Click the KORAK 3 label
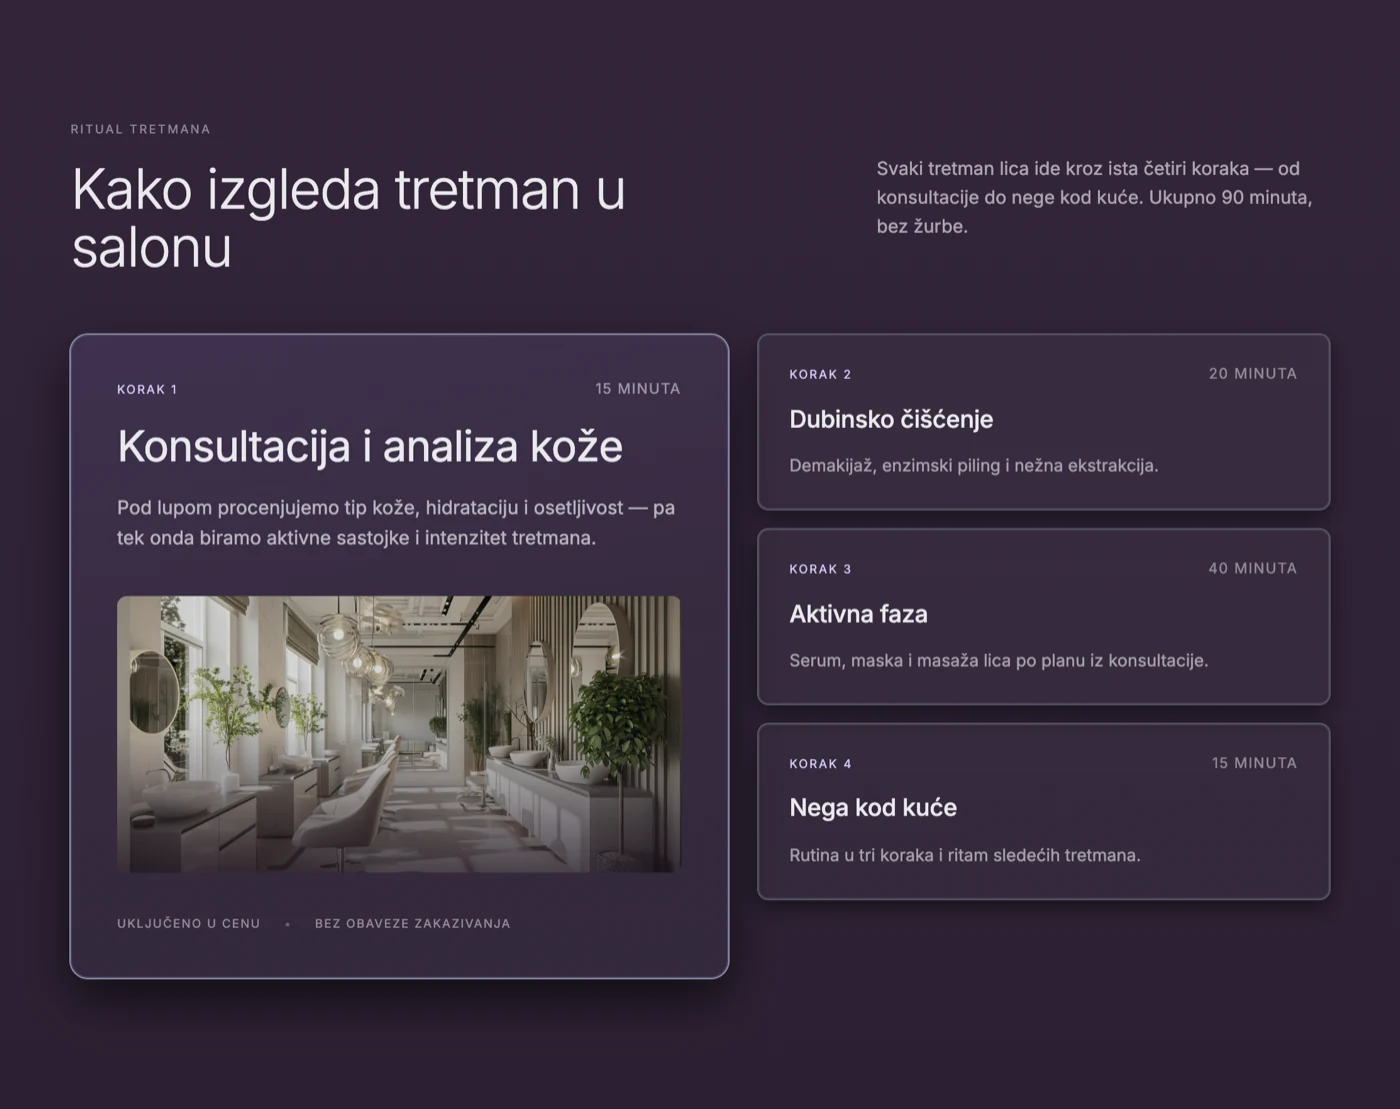The height and width of the screenshot is (1109, 1400). 820,569
